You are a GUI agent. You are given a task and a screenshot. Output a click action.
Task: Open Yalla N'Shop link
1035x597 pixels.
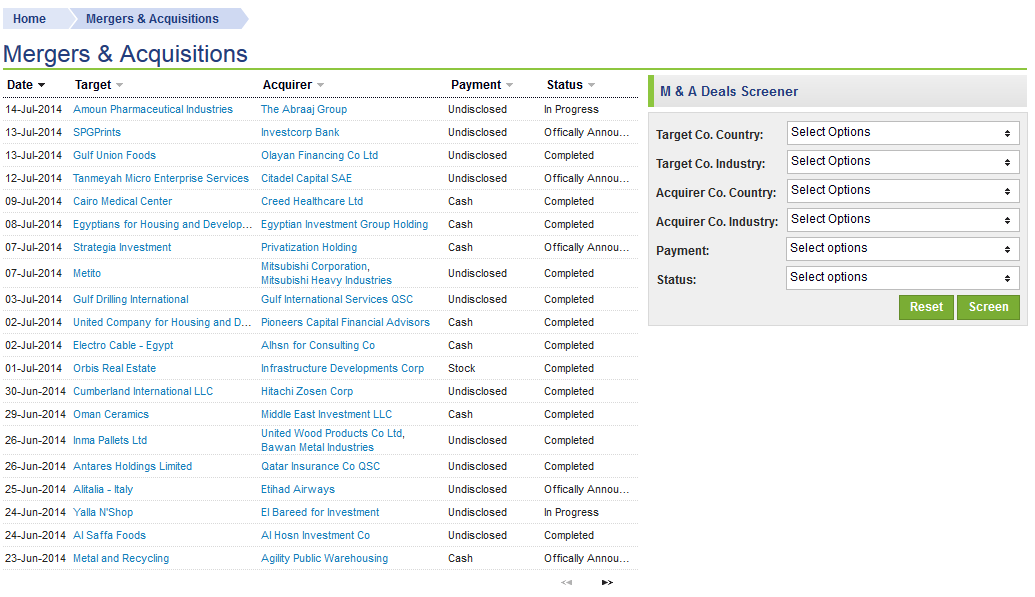coord(103,513)
